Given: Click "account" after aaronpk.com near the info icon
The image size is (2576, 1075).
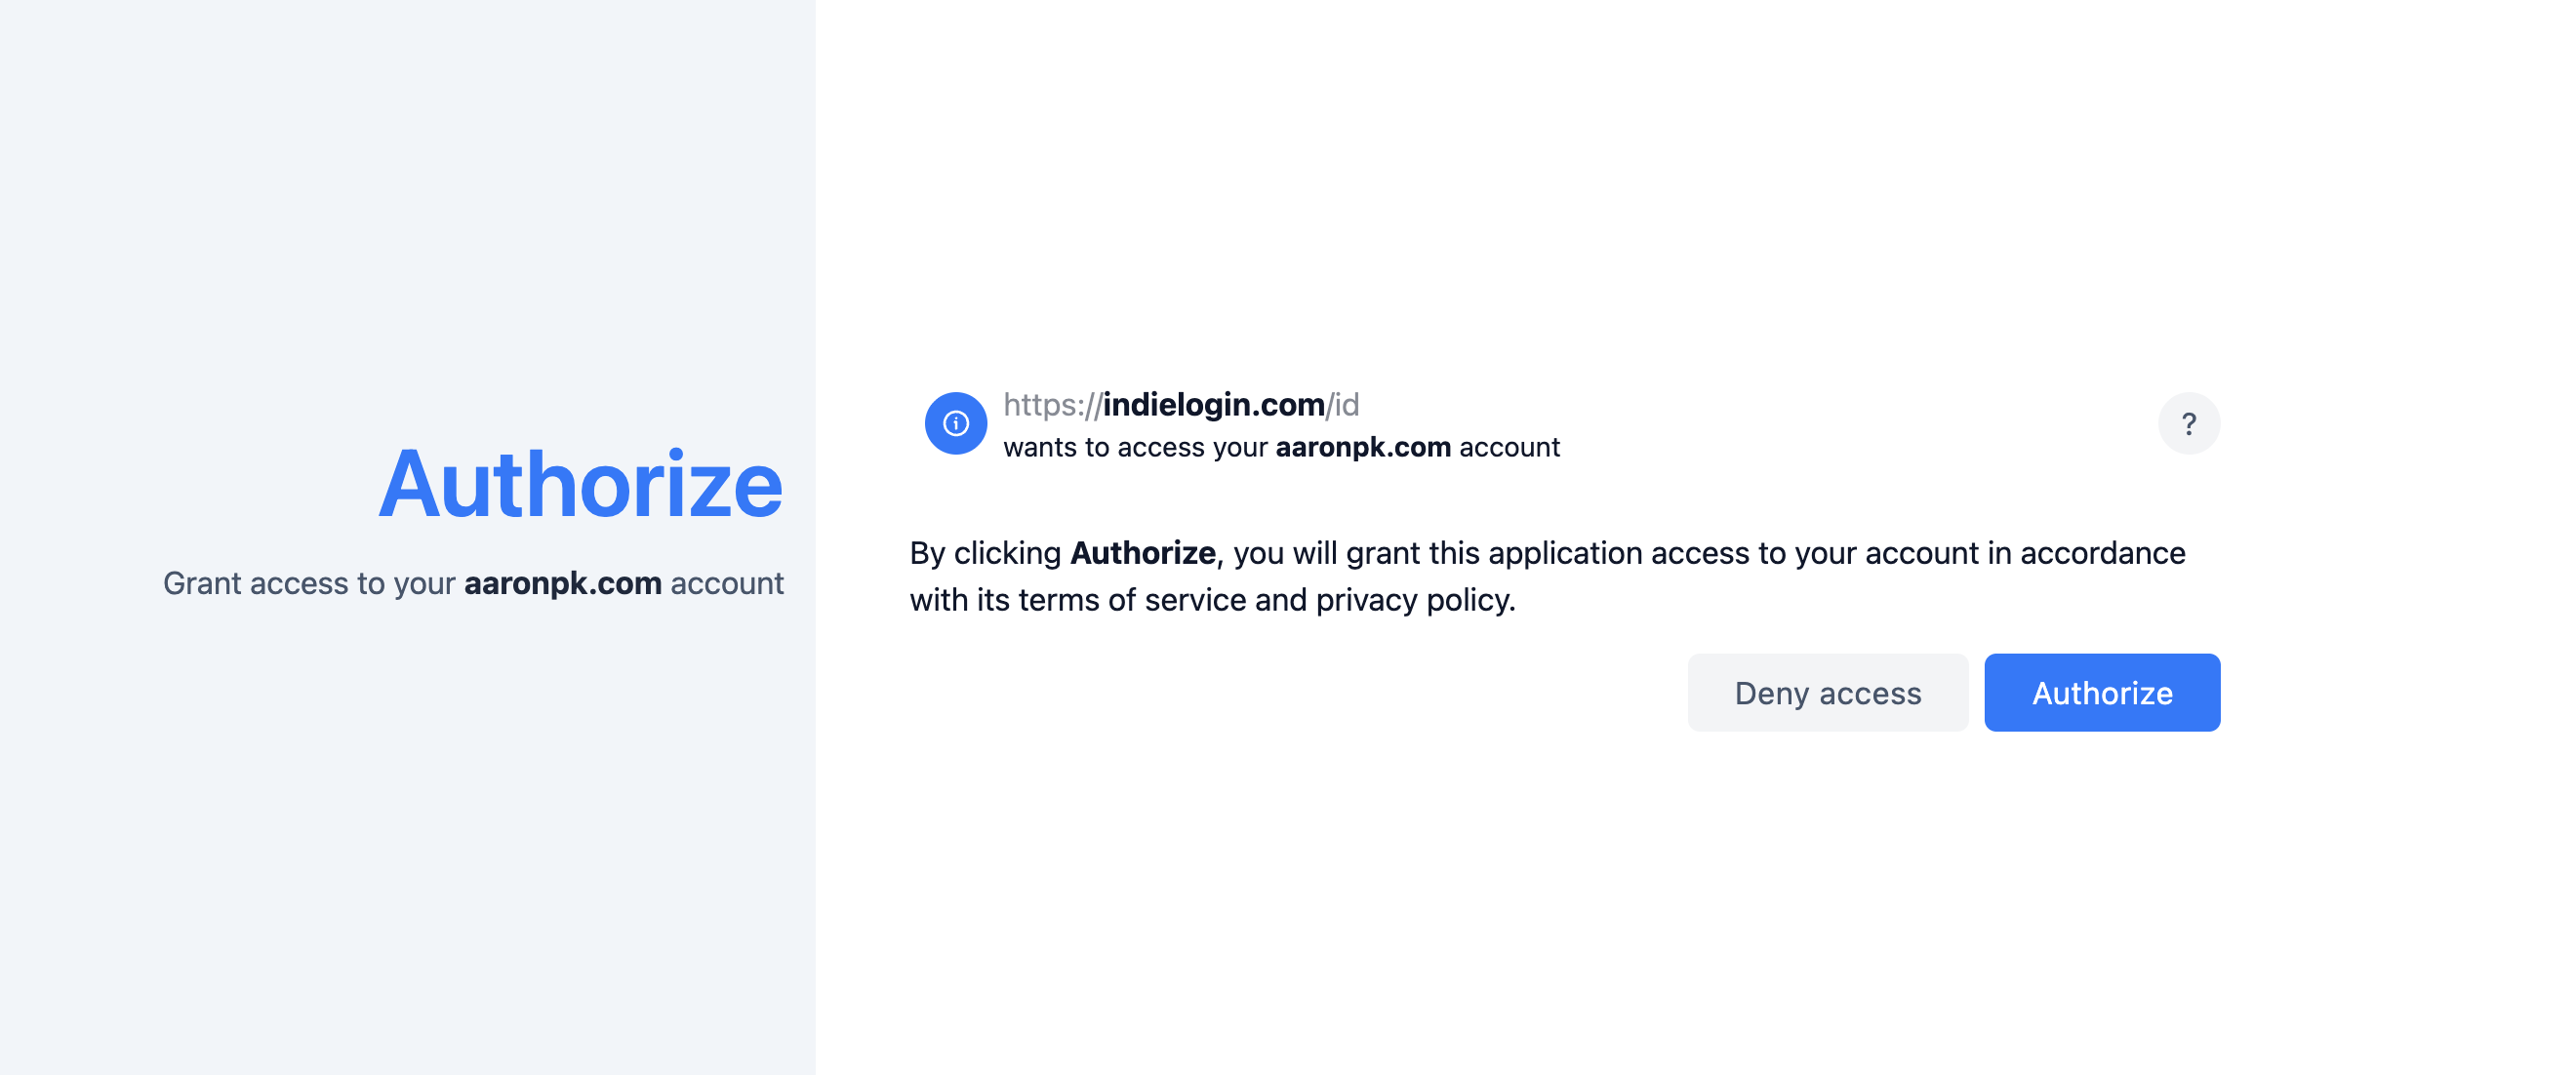Looking at the screenshot, I should [x=1509, y=447].
